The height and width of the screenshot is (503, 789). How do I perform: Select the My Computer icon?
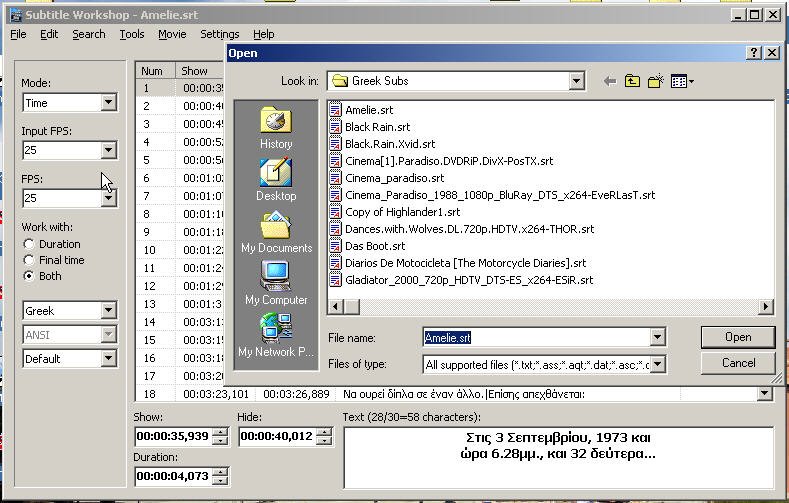click(276, 283)
